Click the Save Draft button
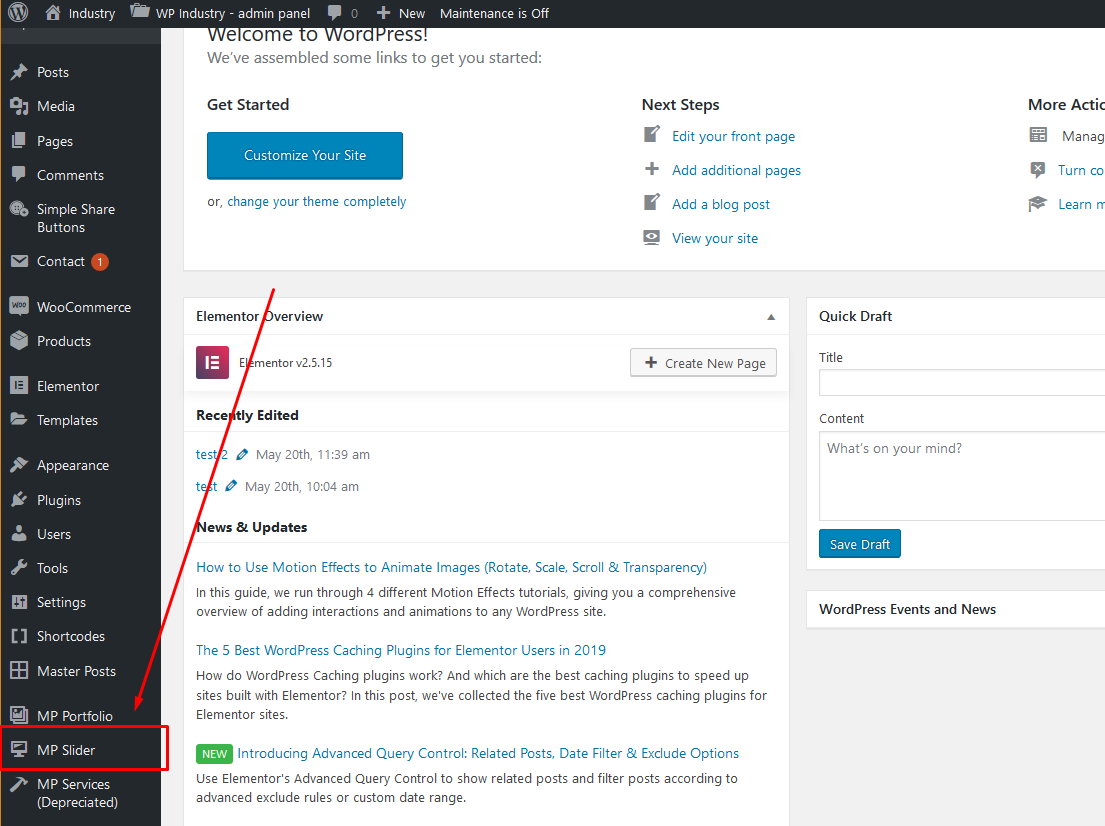The width and height of the screenshot is (1105, 826). 860,544
